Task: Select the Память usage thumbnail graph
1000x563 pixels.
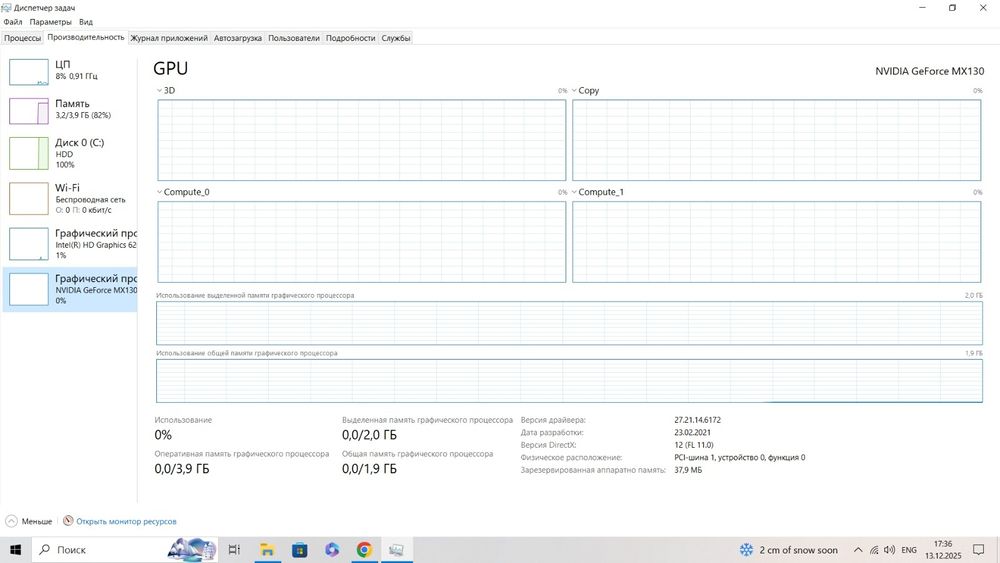Action: click(x=29, y=111)
